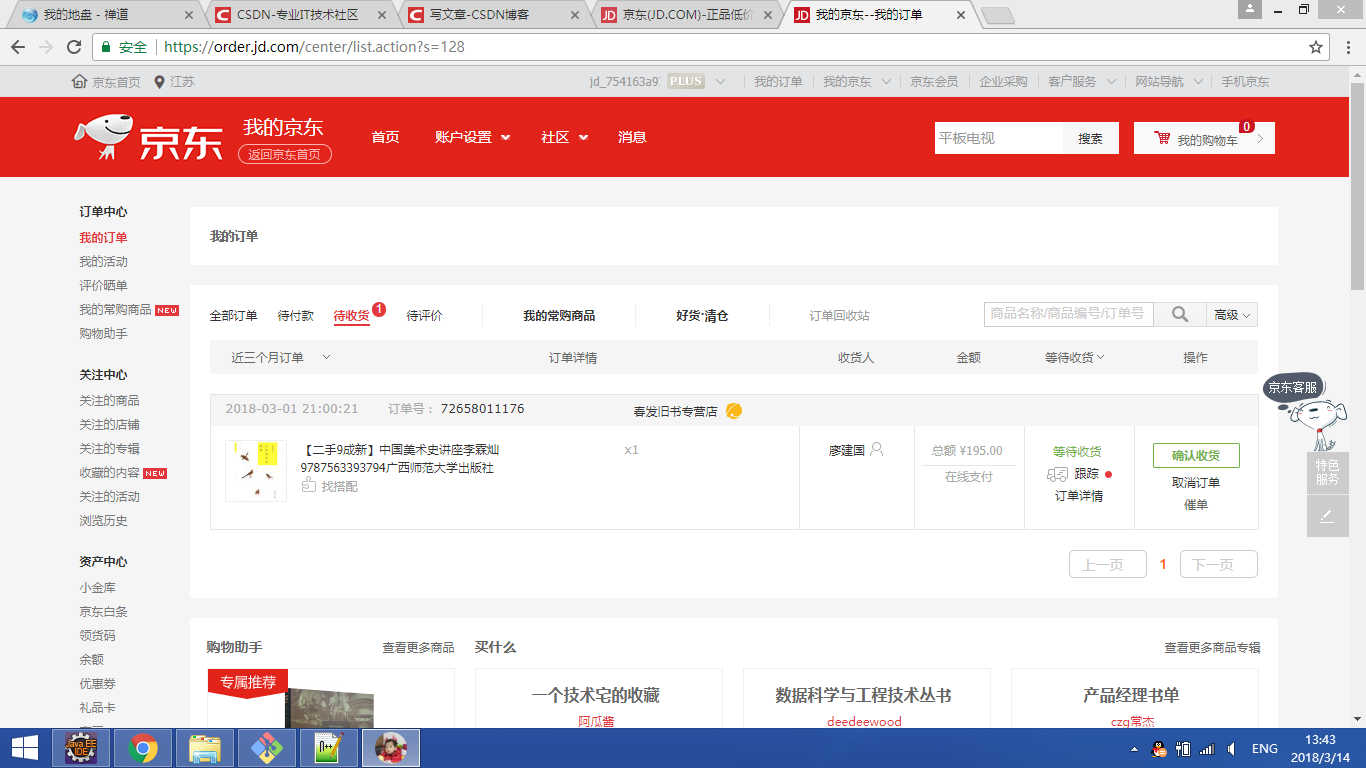Click the book product thumbnail

tap(256, 471)
